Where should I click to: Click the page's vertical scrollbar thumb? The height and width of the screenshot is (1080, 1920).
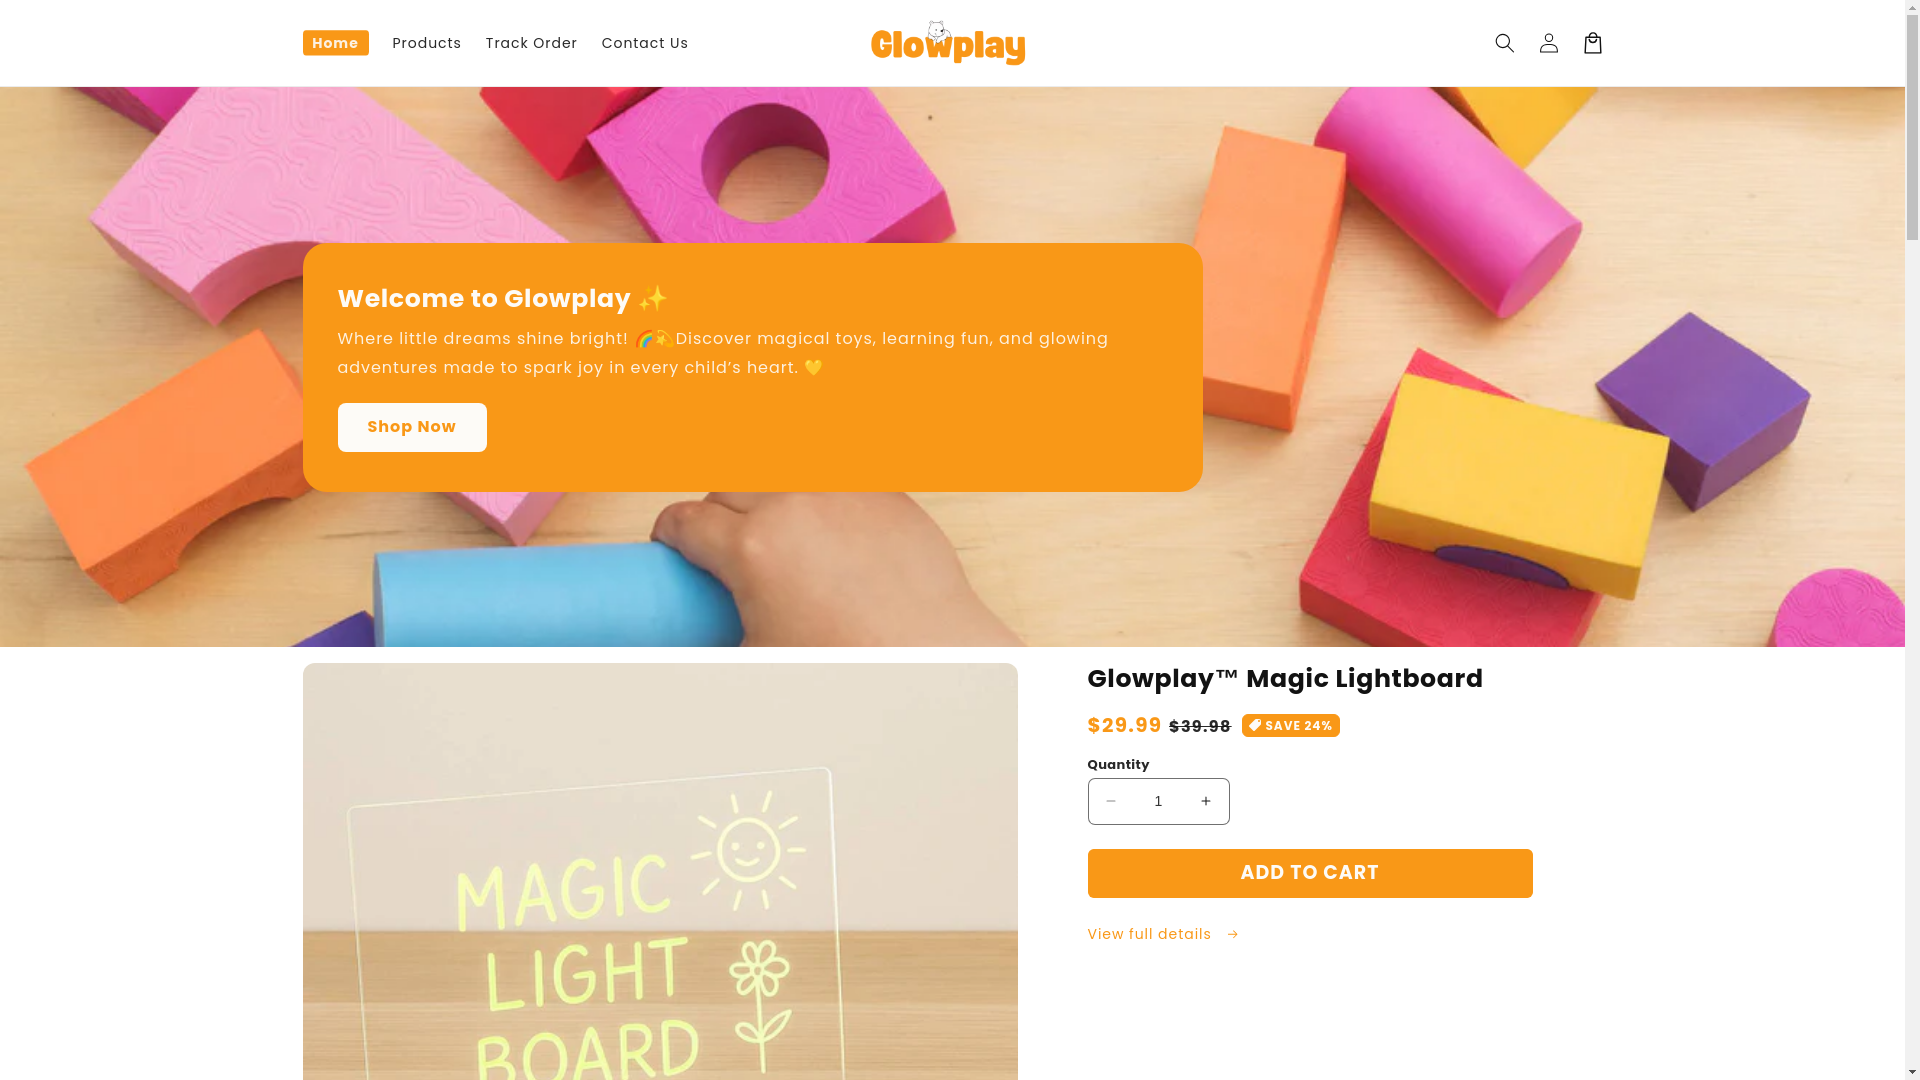tap(1913, 125)
